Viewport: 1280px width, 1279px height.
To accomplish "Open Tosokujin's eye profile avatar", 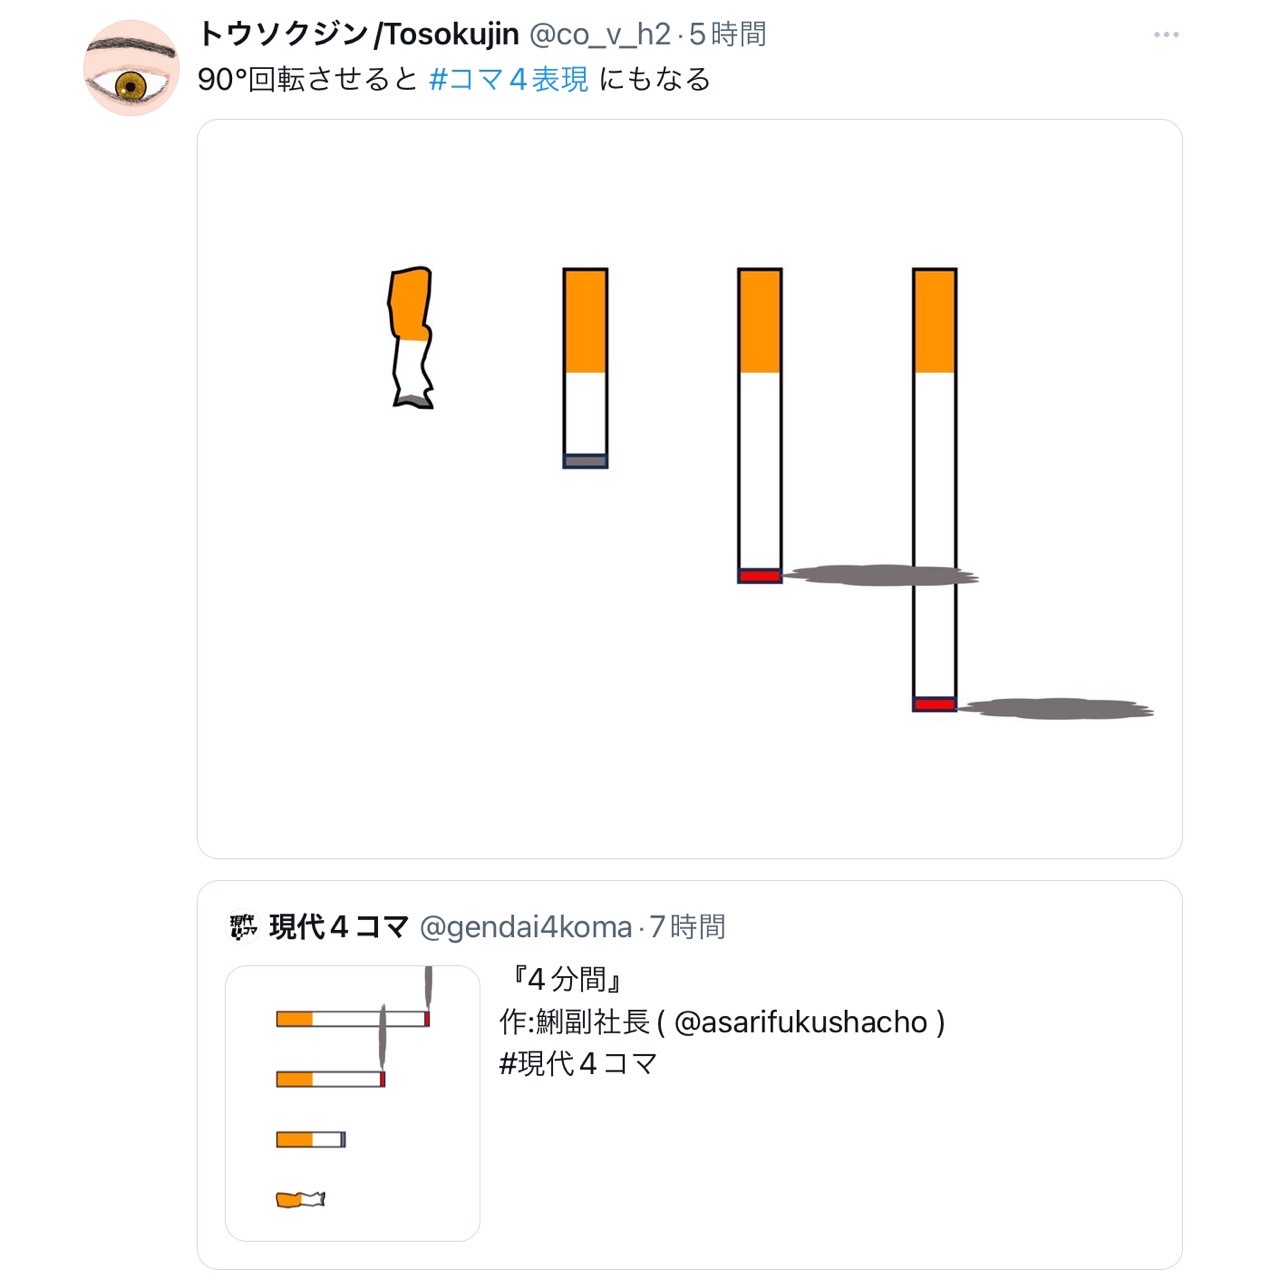I will point(131,68).
